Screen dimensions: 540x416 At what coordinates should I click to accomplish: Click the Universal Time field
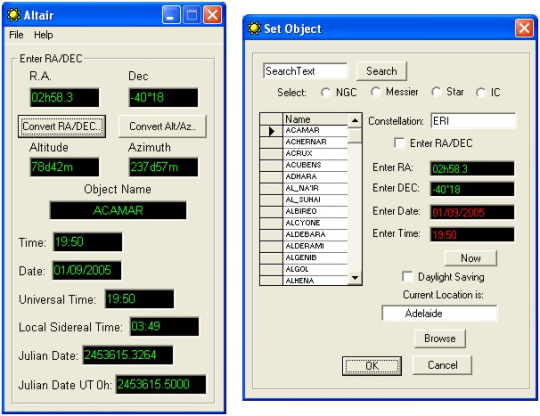[x=139, y=299]
